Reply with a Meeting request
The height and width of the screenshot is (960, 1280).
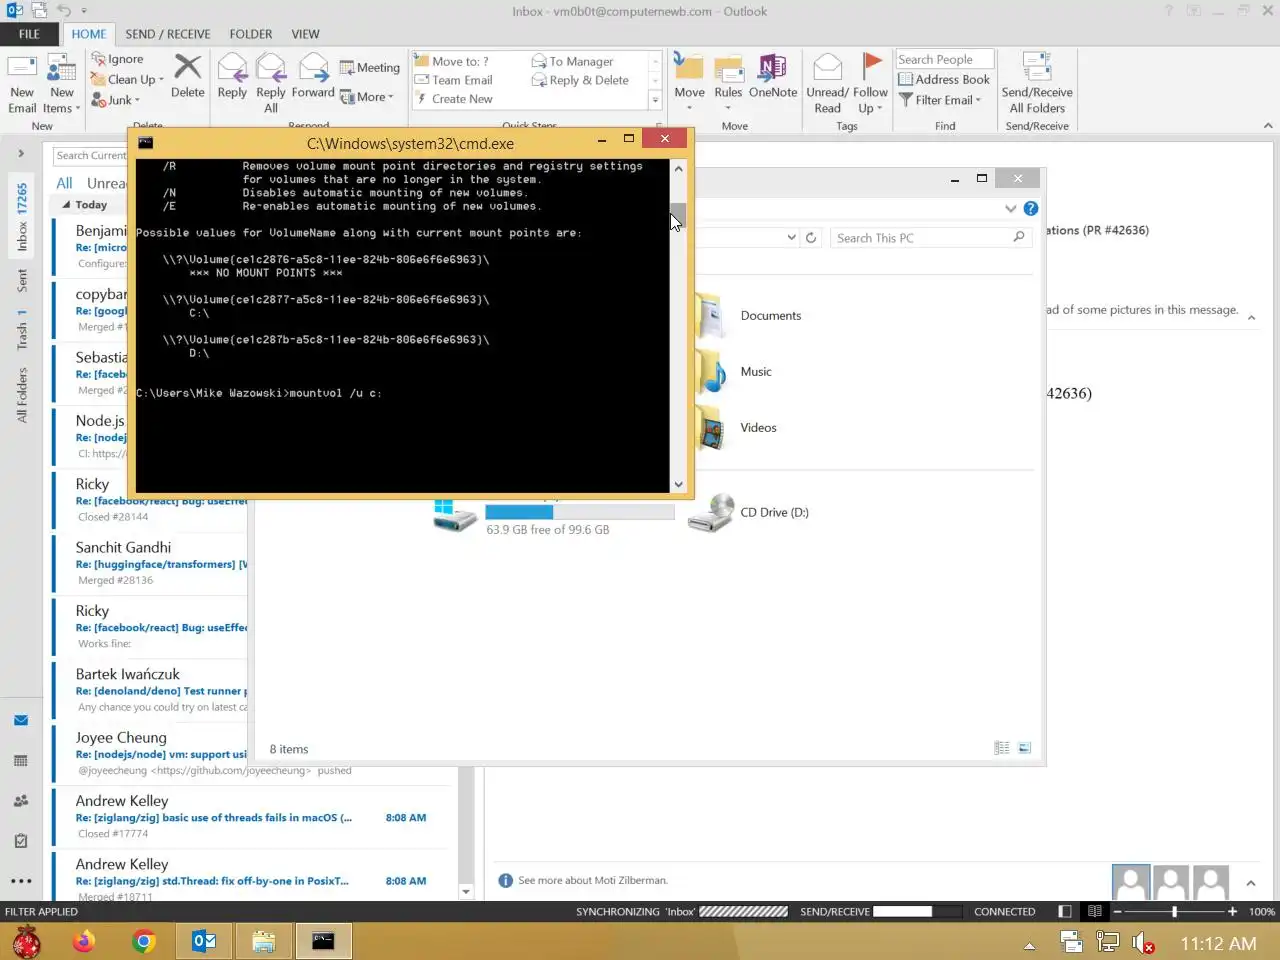click(x=370, y=67)
